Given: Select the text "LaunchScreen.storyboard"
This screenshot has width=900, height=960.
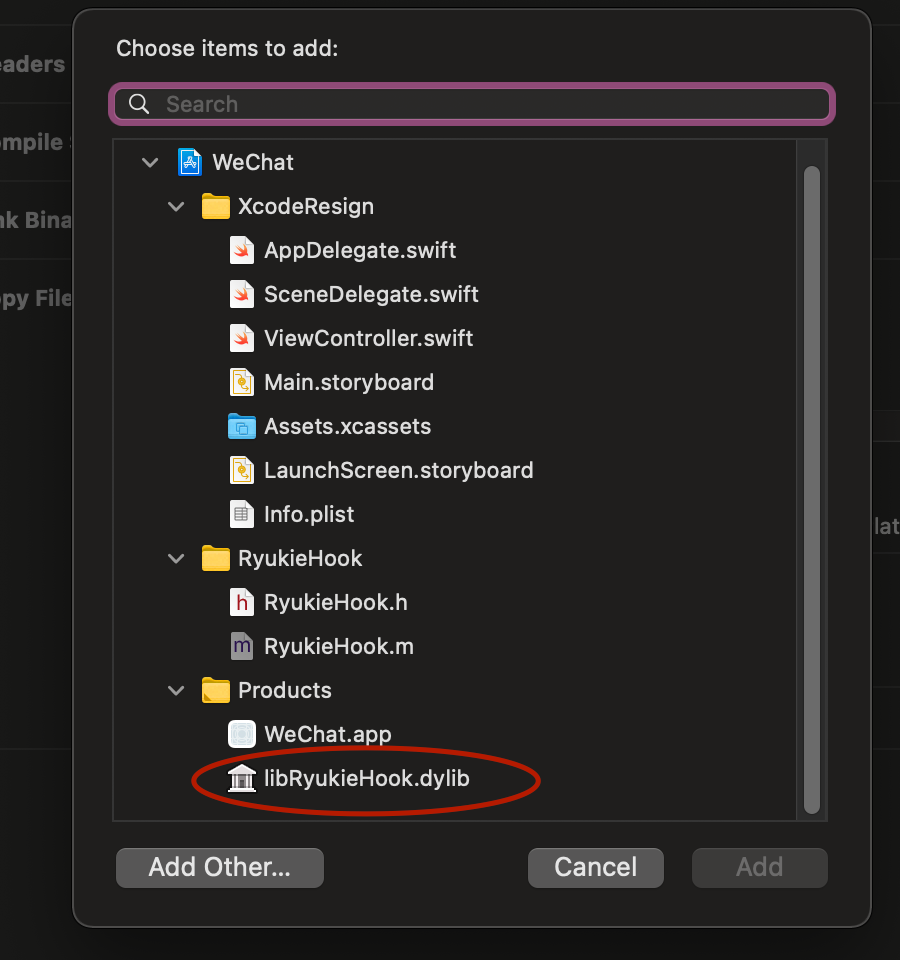Looking at the screenshot, I should (399, 471).
